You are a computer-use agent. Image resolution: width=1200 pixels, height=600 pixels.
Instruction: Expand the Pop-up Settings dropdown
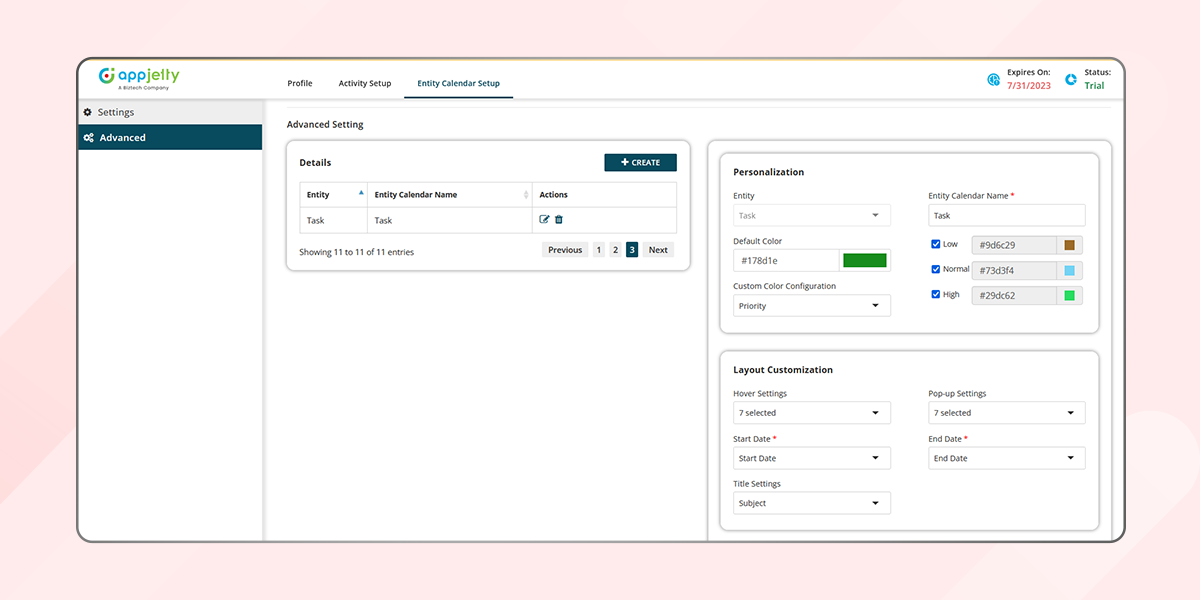tap(1006, 413)
